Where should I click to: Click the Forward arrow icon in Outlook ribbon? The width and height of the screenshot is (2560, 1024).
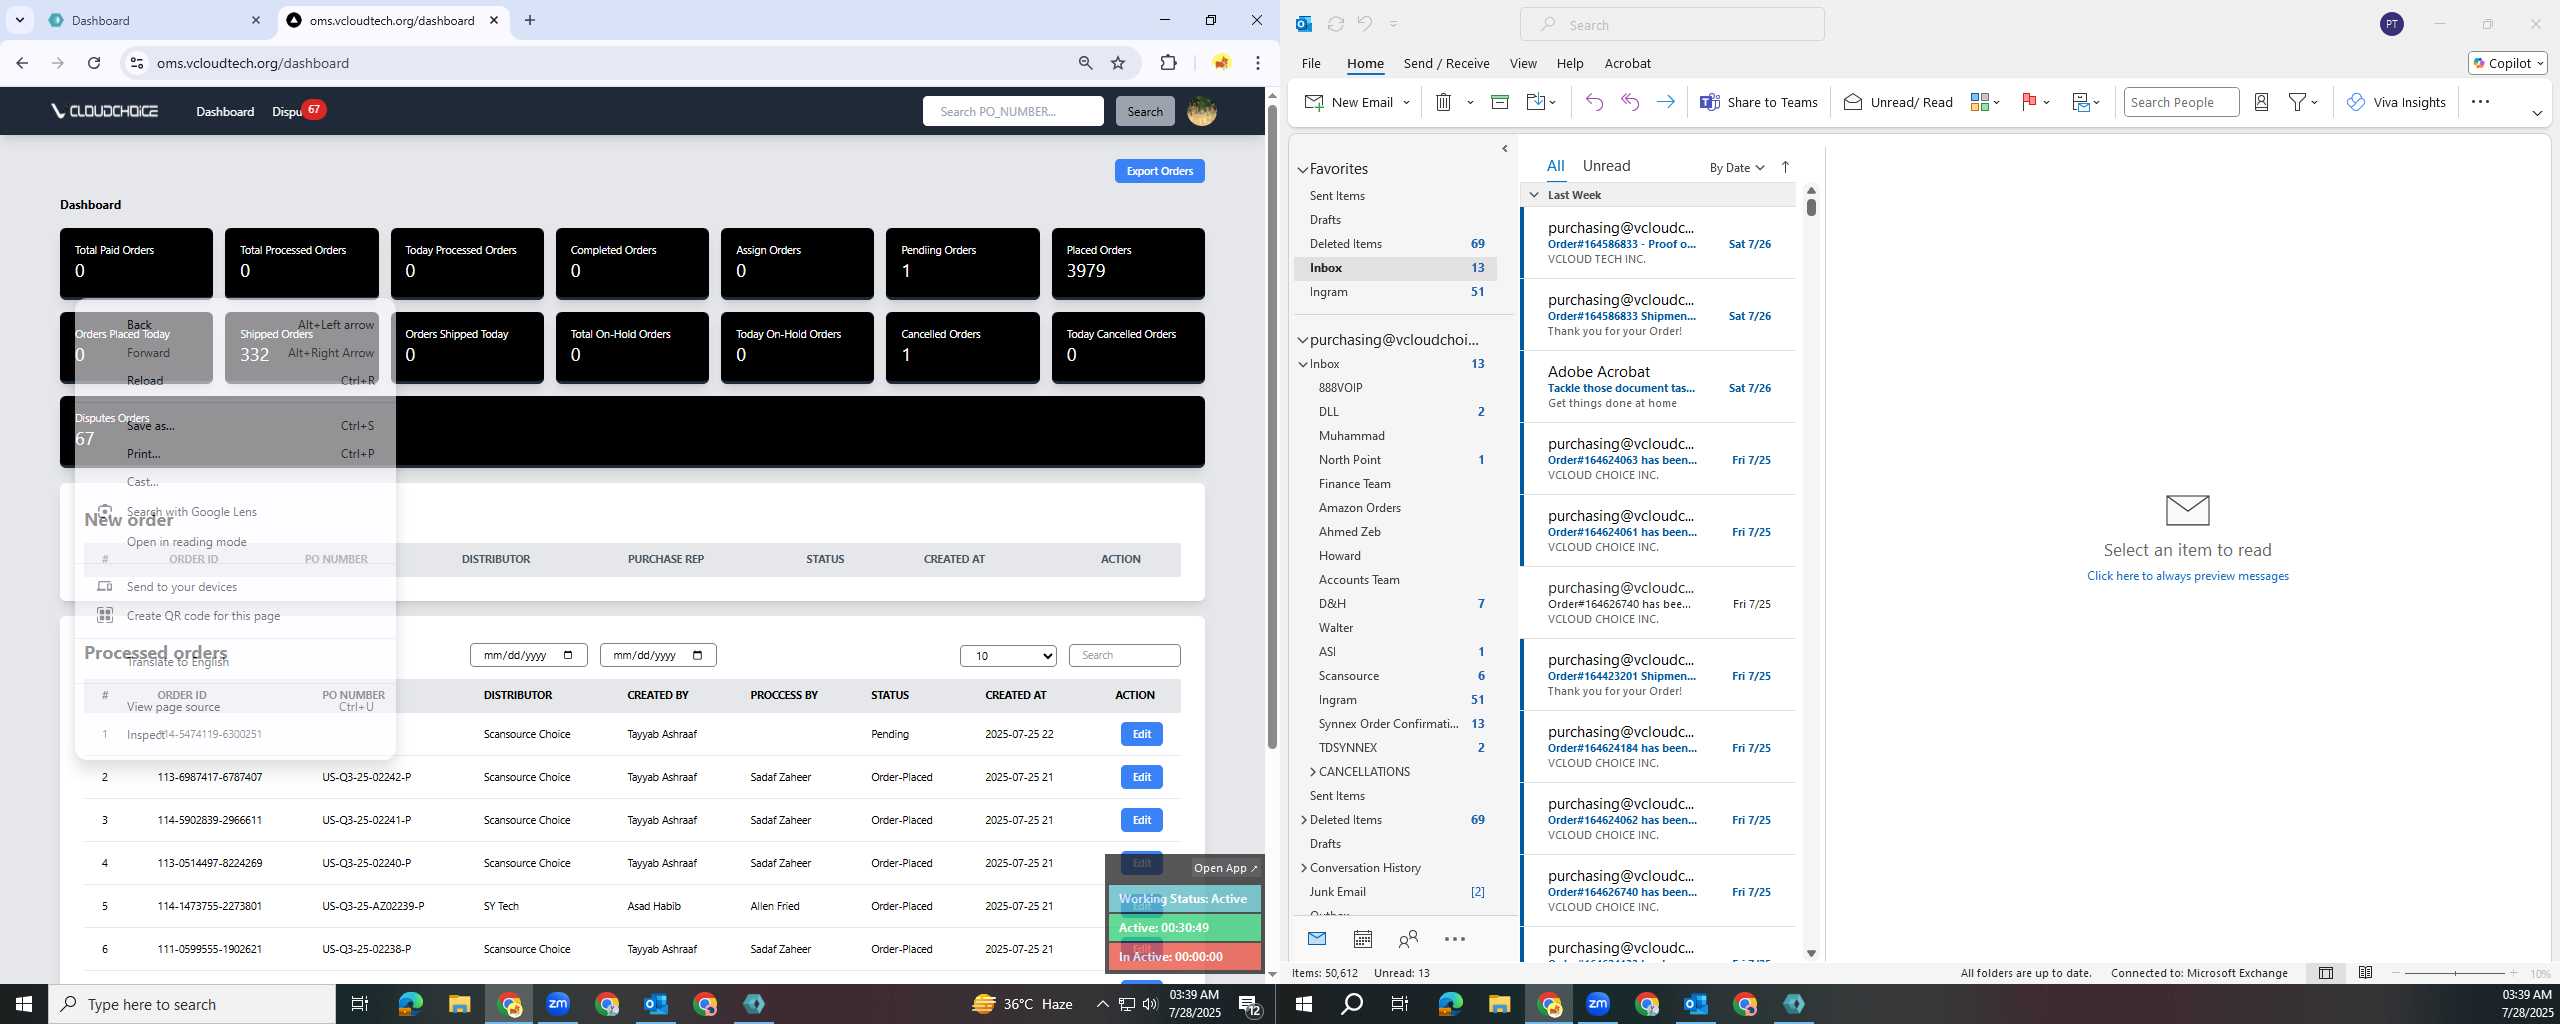click(1665, 102)
